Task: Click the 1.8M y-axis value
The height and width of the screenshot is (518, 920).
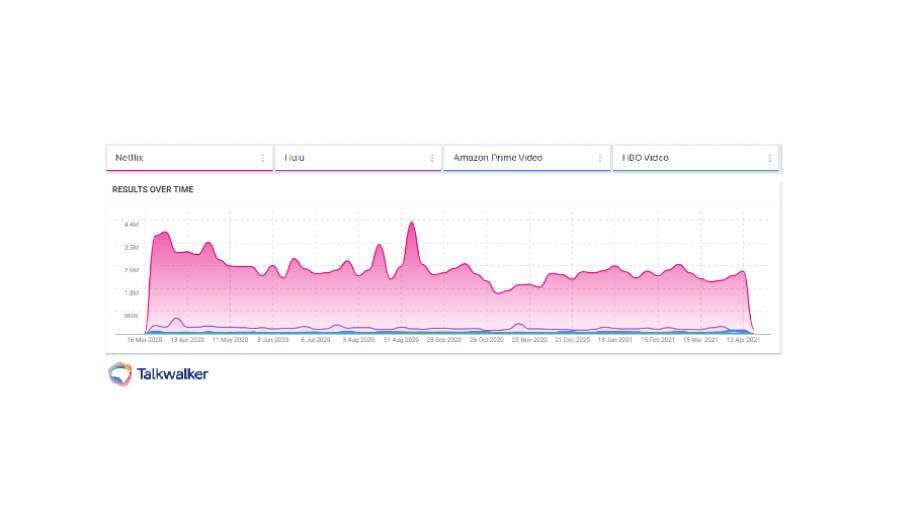Action: point(131,293)
